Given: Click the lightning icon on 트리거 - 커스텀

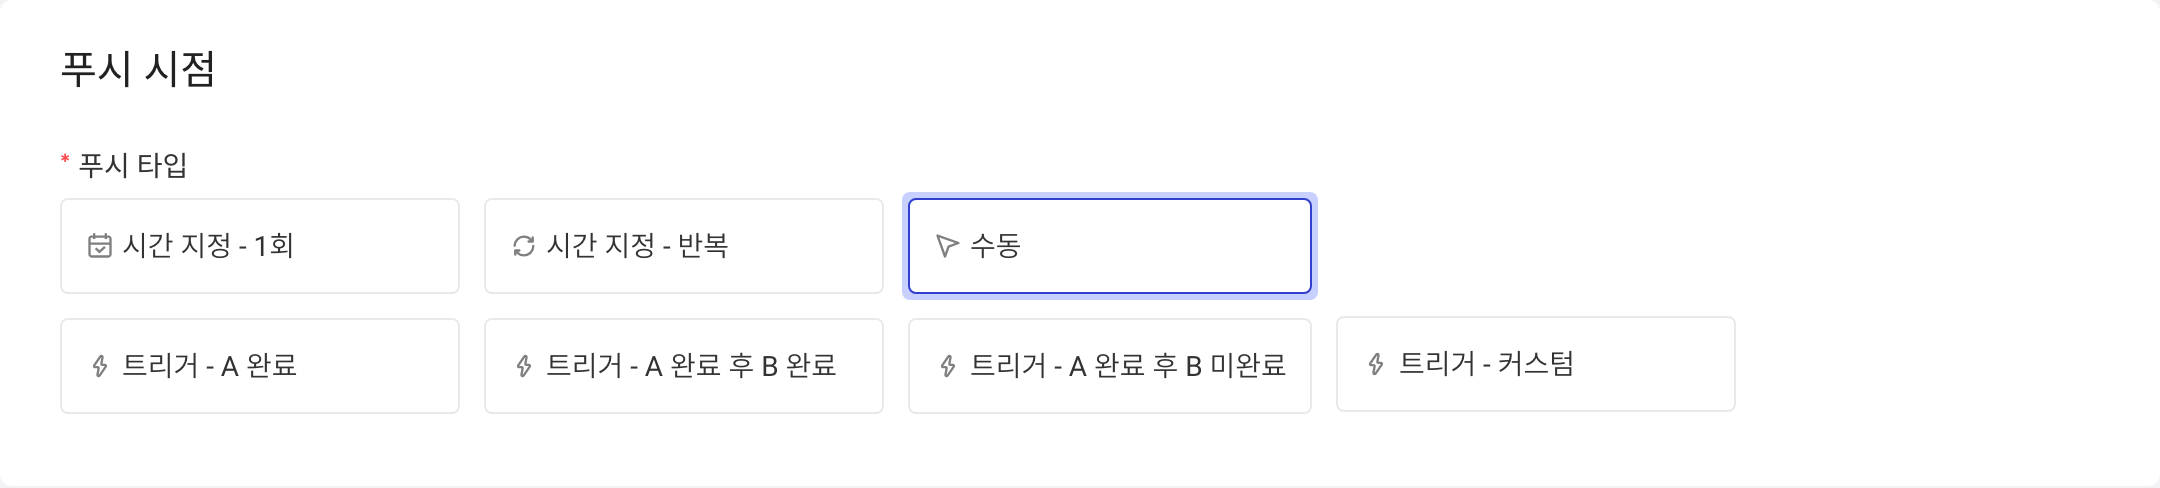Looking at the screenshot, I should point(1376,364).
